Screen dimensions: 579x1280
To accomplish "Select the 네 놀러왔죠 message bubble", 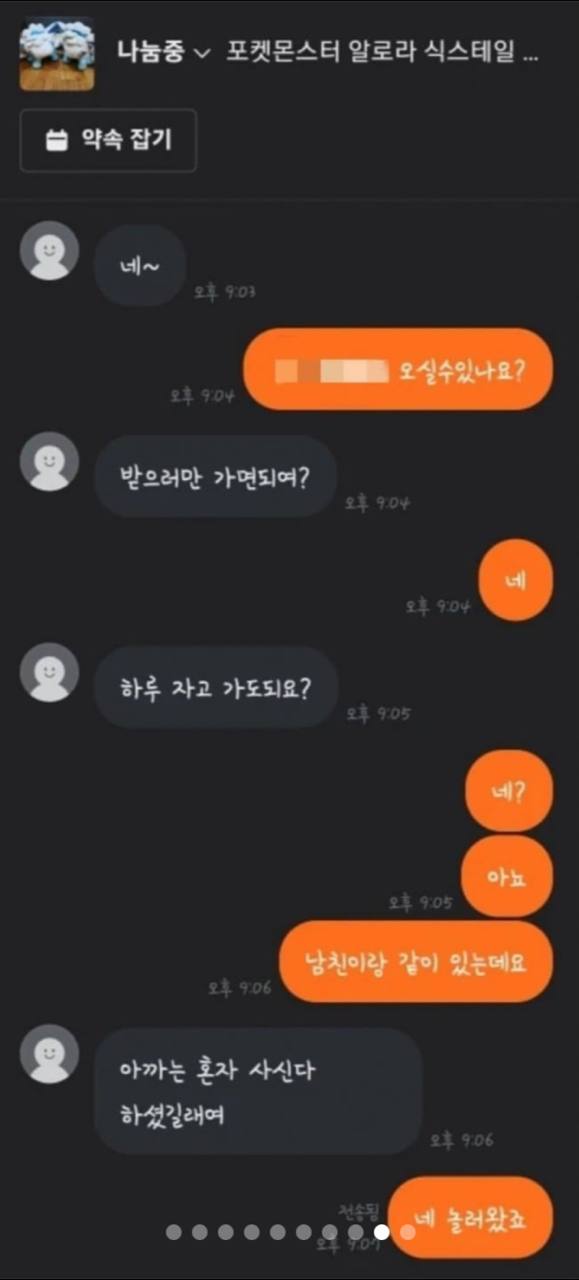I will click(470, 1216).
